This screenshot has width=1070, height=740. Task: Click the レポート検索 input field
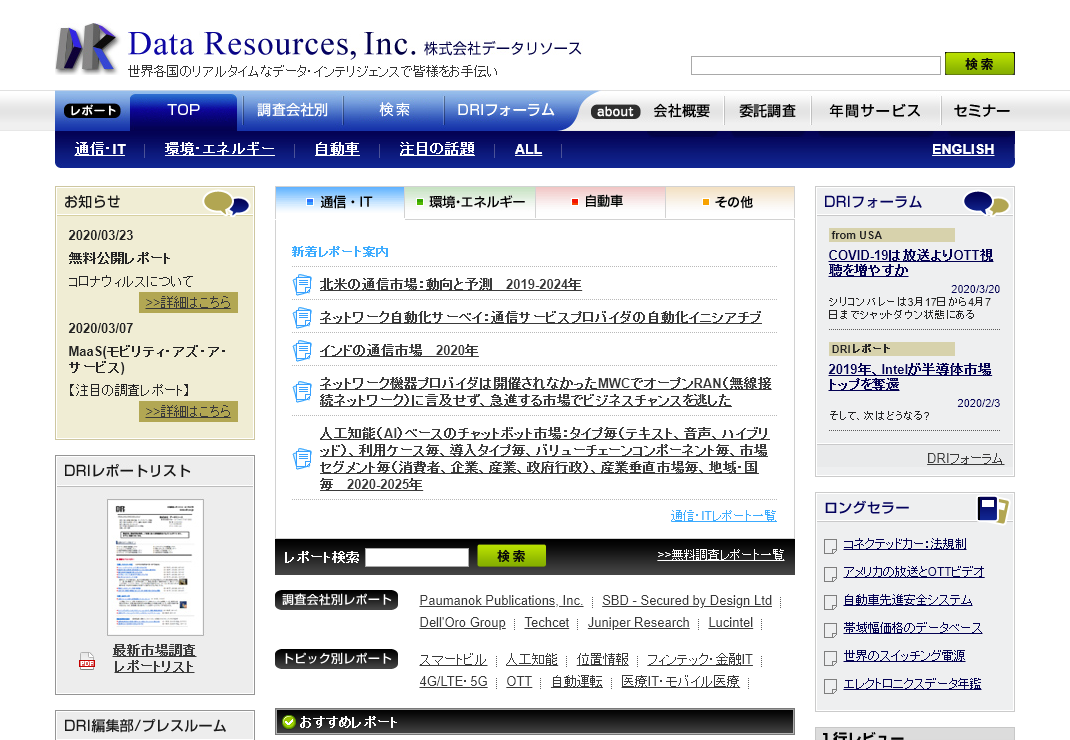(417, 557)
